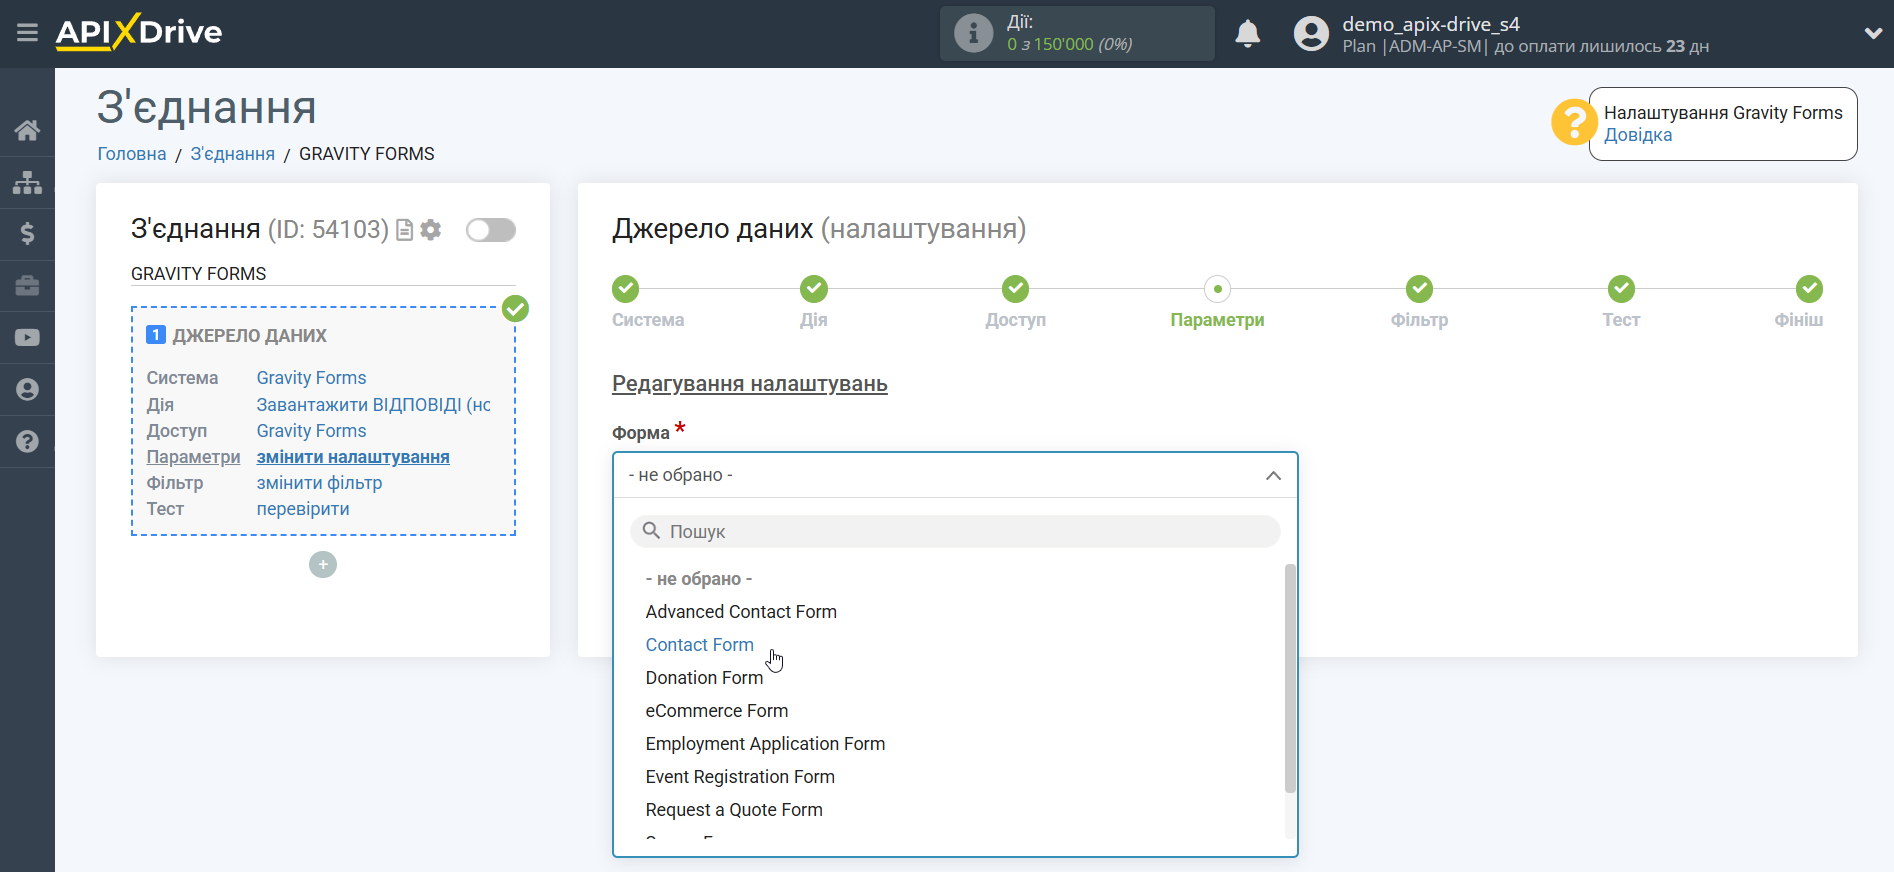Go to Дія step
The height and width of the screenshot is (872, 1894).
(x=814, y=289)
